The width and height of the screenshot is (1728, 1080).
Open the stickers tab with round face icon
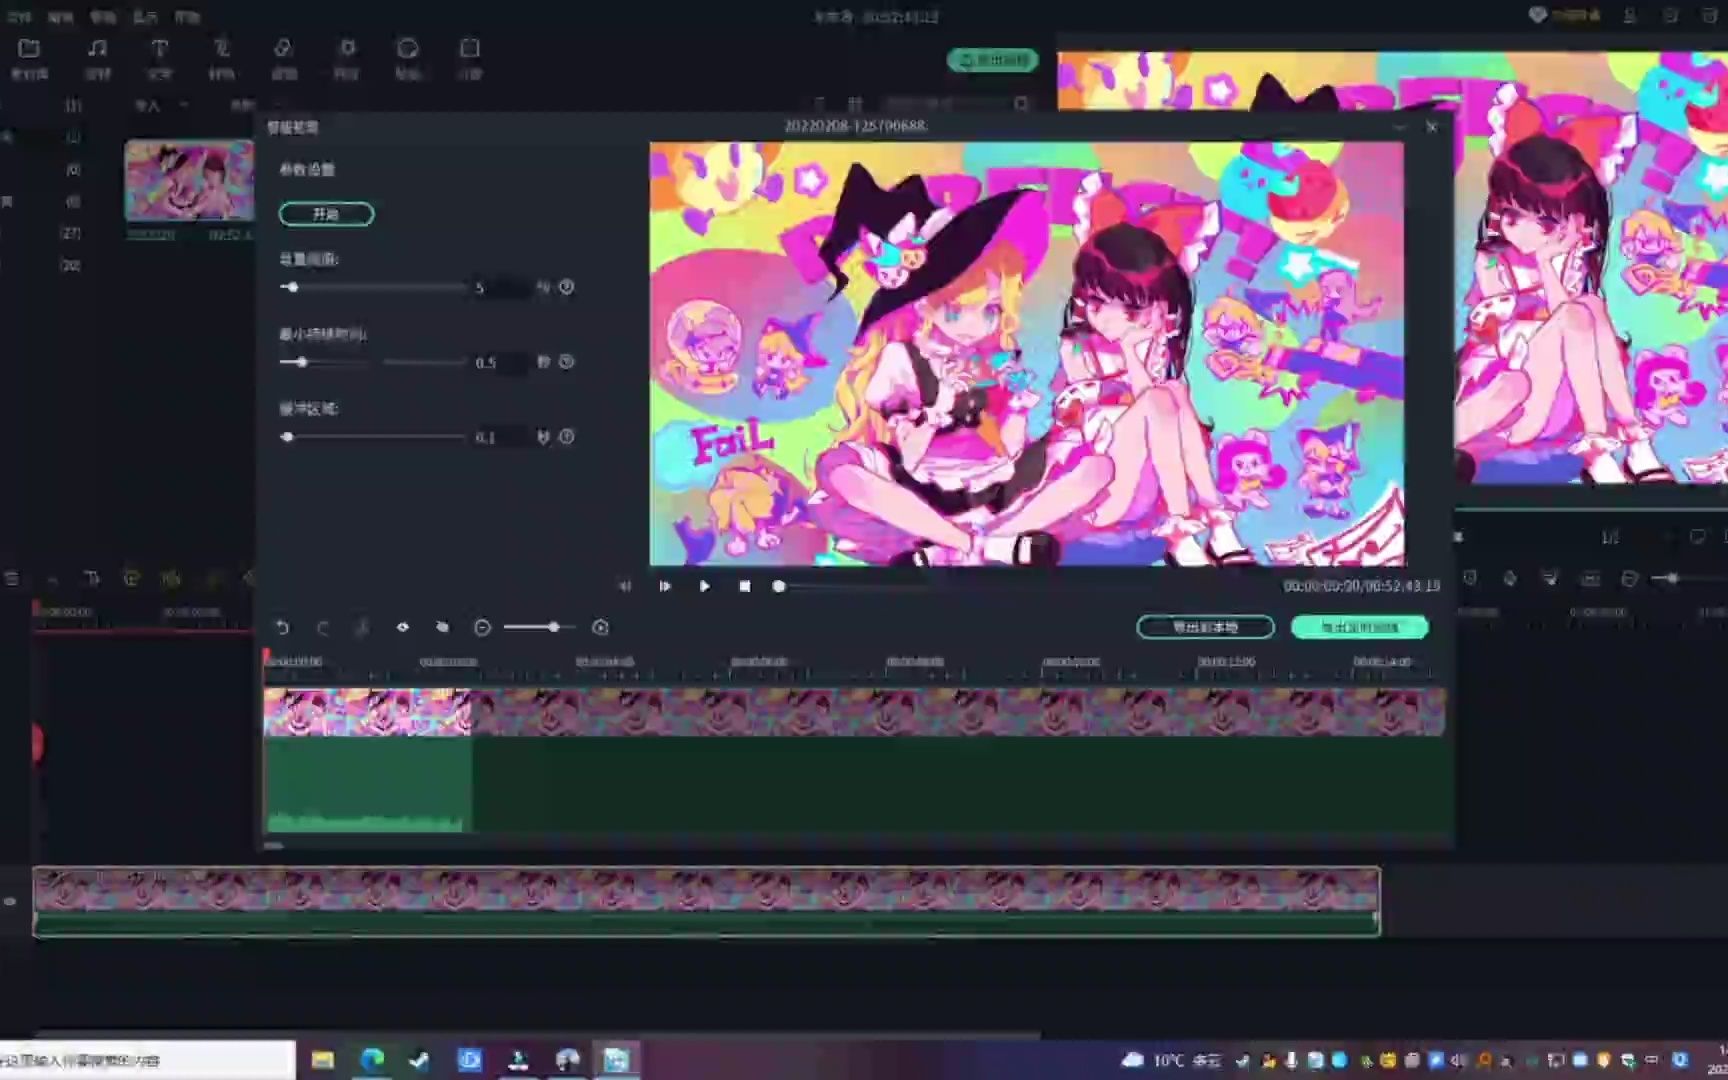(x=408, y=58)
